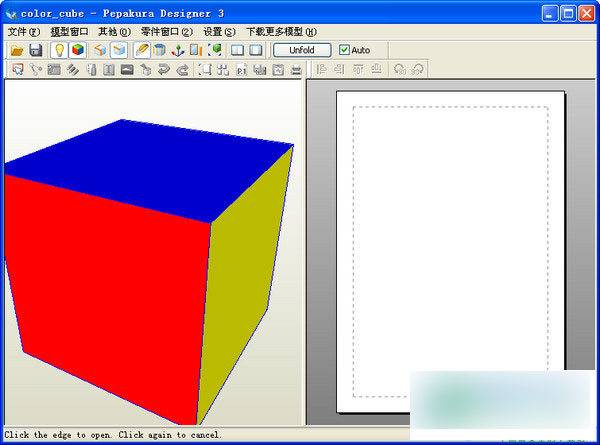Click the edge between red and yellow faces
The width and height of the screenshot is (600, 445).
[x=204, y=323]
